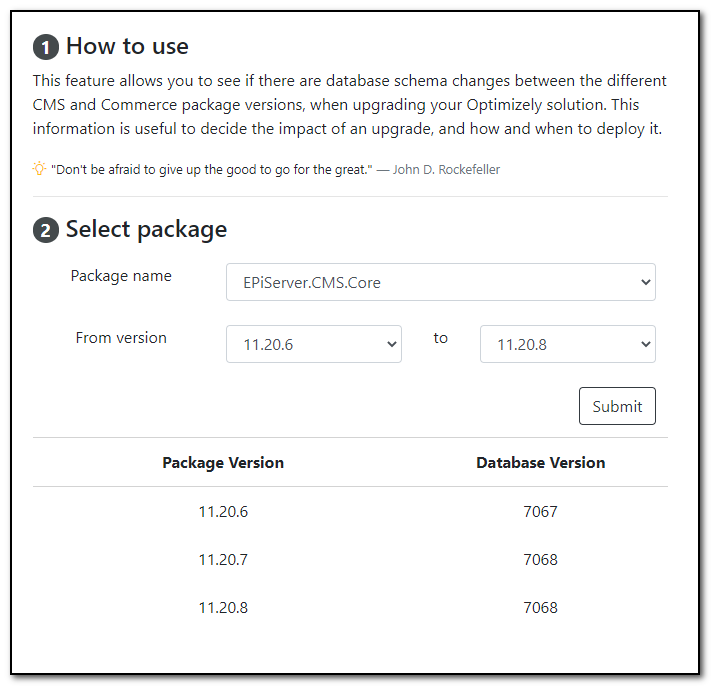Select the 11.20.7 package version cell
The height and width of the screenshot is (686, 711).
point(223,560)
